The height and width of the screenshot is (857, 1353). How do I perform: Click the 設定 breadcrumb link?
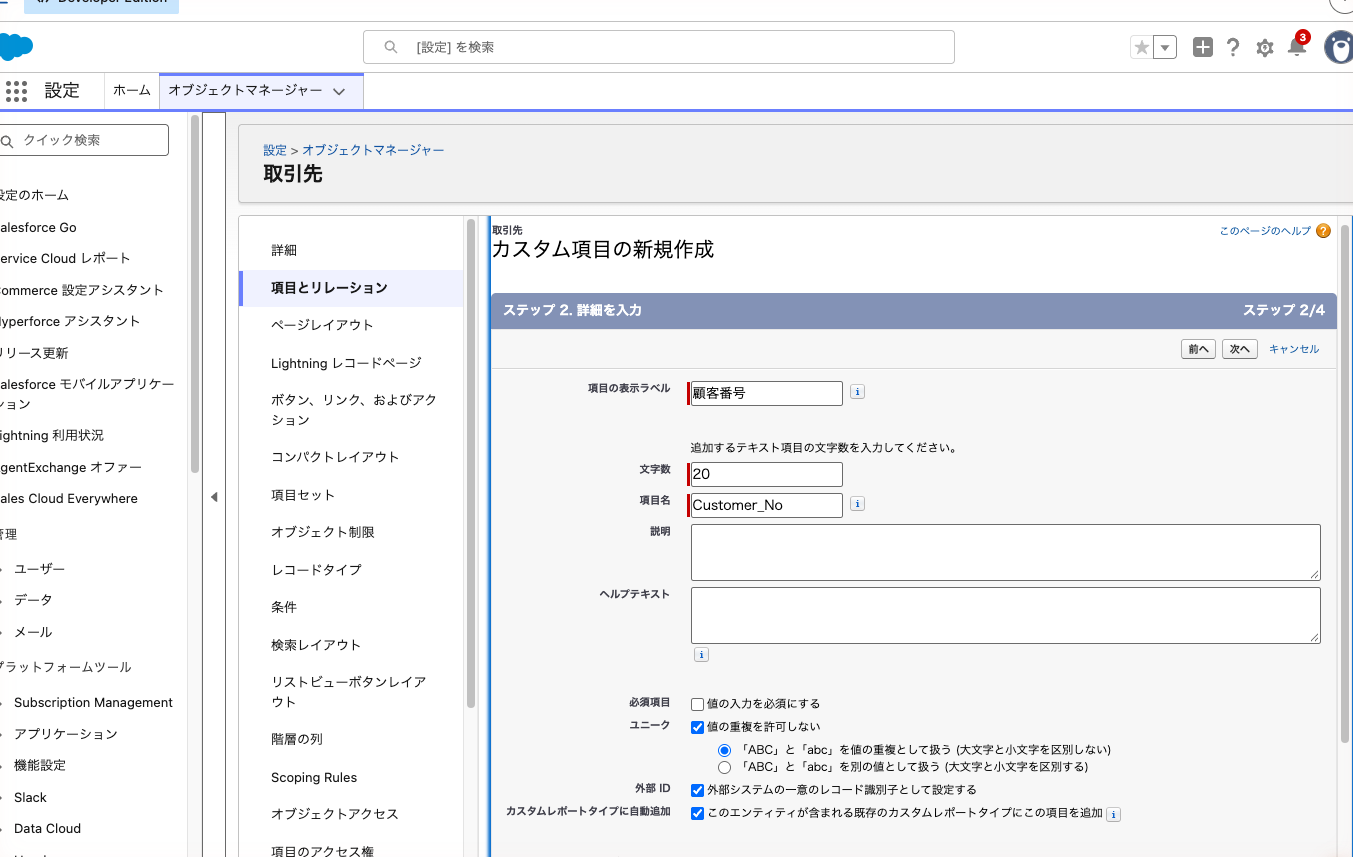[x=275, y=150]
